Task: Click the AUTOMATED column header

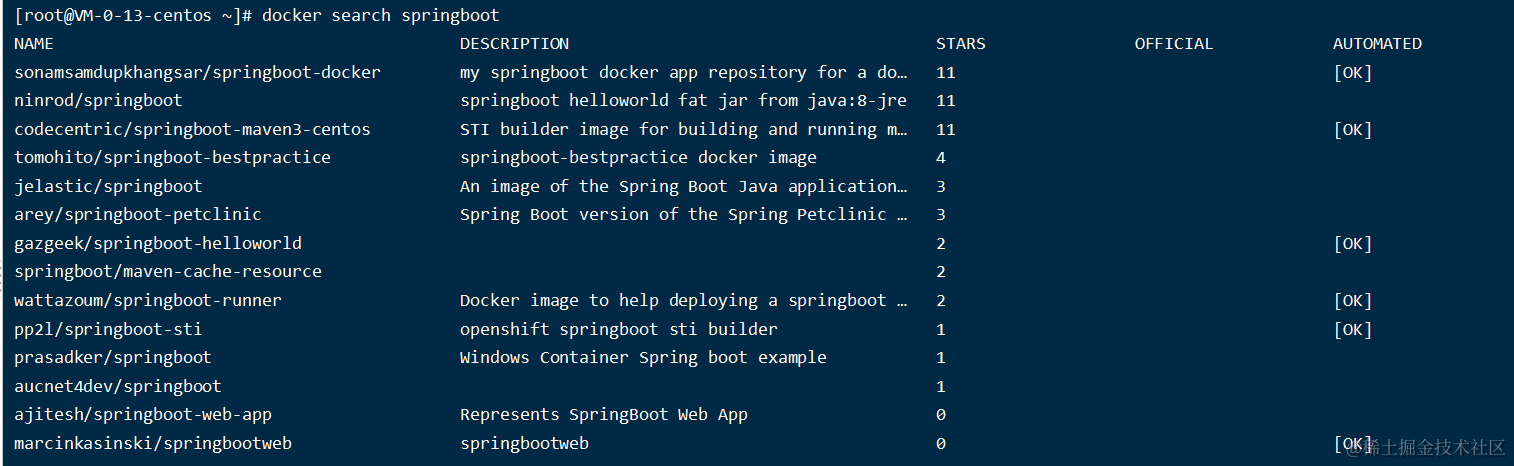Action: point(1377,44)
